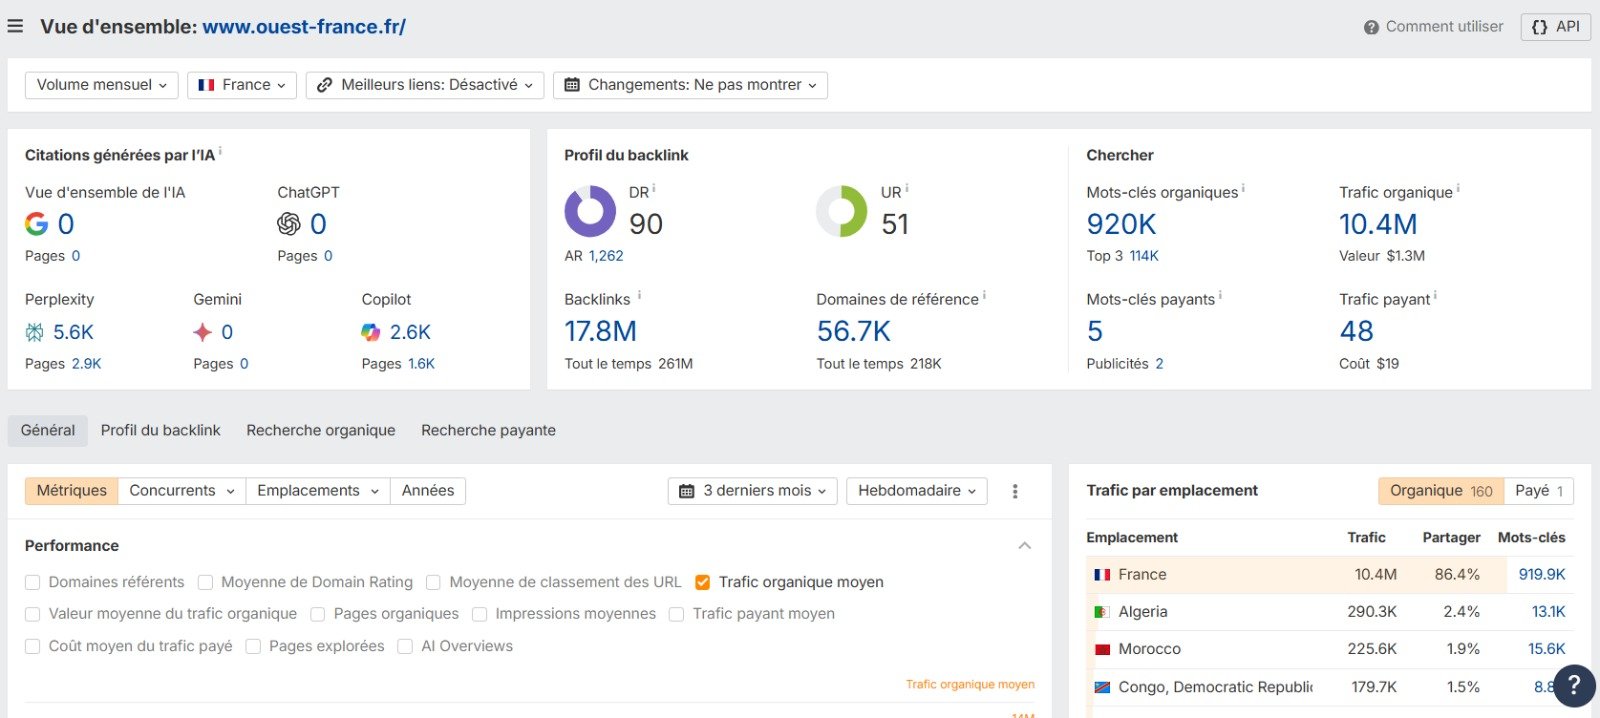Viewport: 1600px width, 718px height.
Task: Collapse the Performance section chevron
Action: [x=1024, y=546]
